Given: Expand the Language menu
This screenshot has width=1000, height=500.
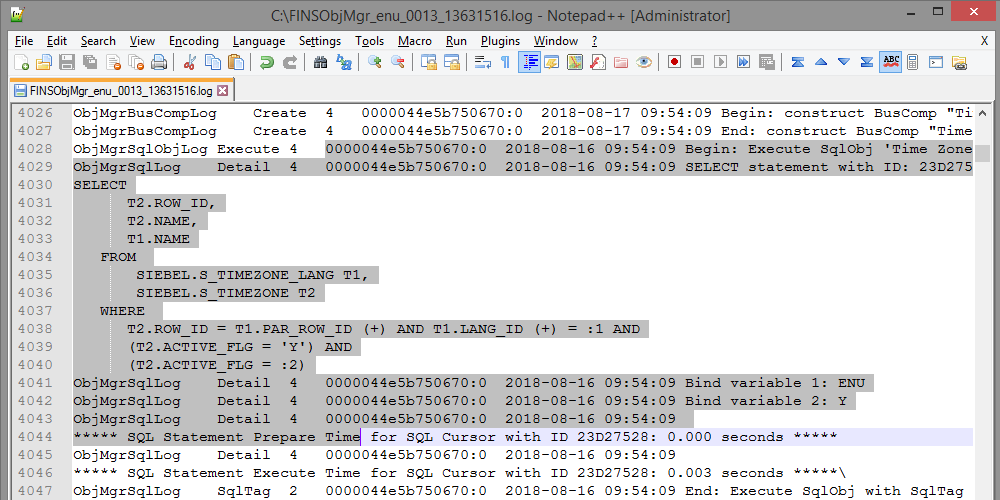Looking at the screenshot, I should (x=258, y=41).
